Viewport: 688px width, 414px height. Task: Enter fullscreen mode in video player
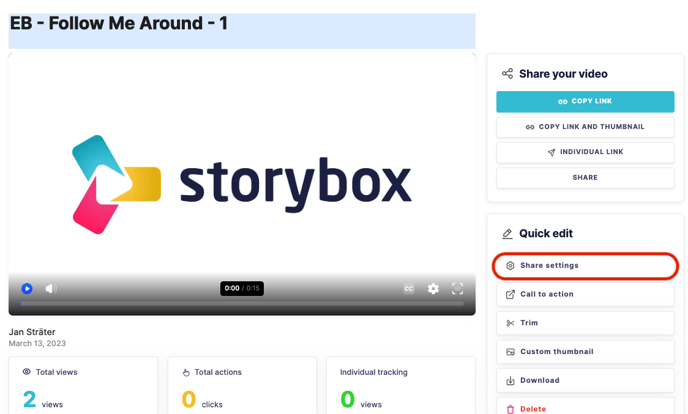point(457,289)
